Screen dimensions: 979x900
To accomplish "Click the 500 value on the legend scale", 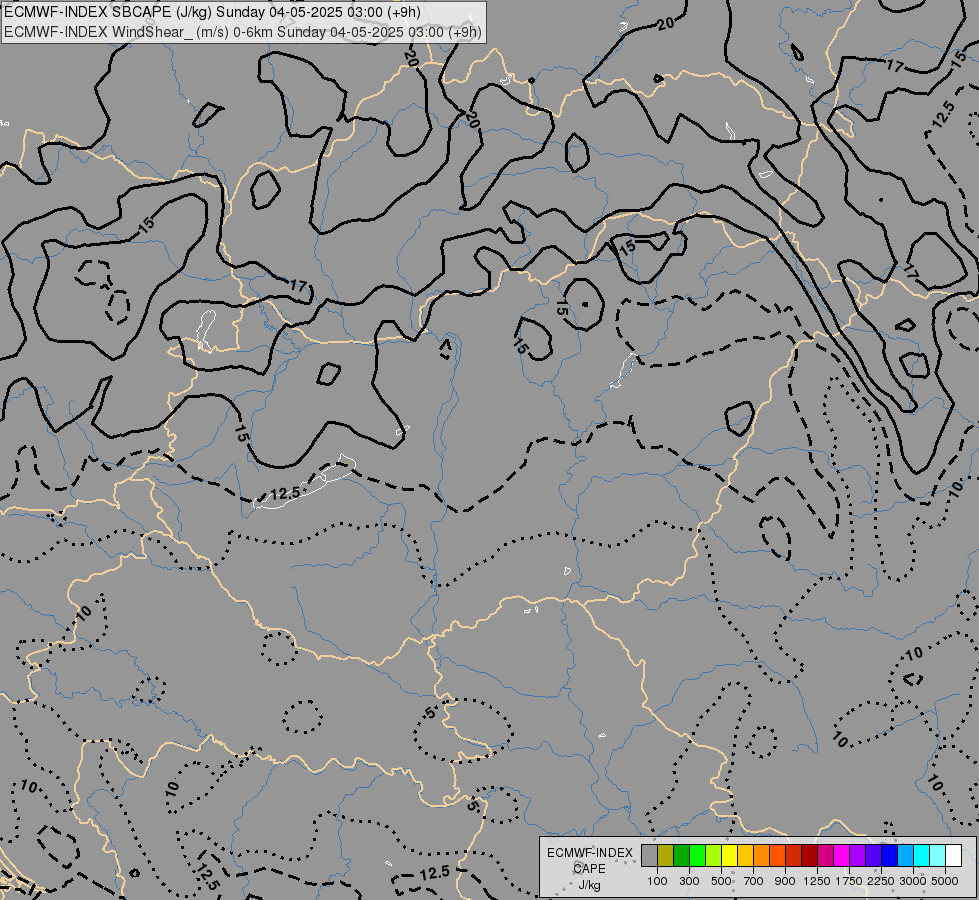I will point(721,881).
